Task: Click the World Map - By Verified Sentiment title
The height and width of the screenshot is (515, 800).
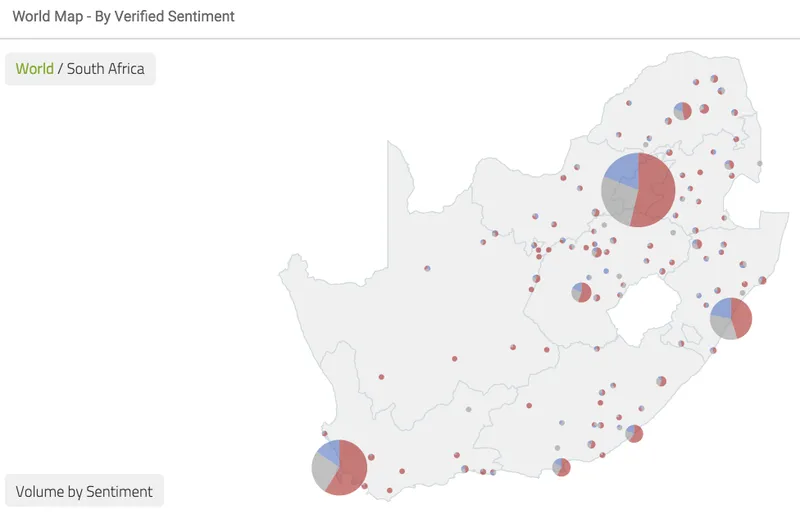Action: tap(123, 16)
